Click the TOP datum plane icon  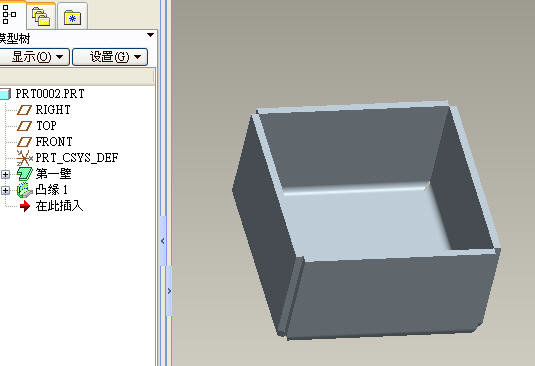24,126
